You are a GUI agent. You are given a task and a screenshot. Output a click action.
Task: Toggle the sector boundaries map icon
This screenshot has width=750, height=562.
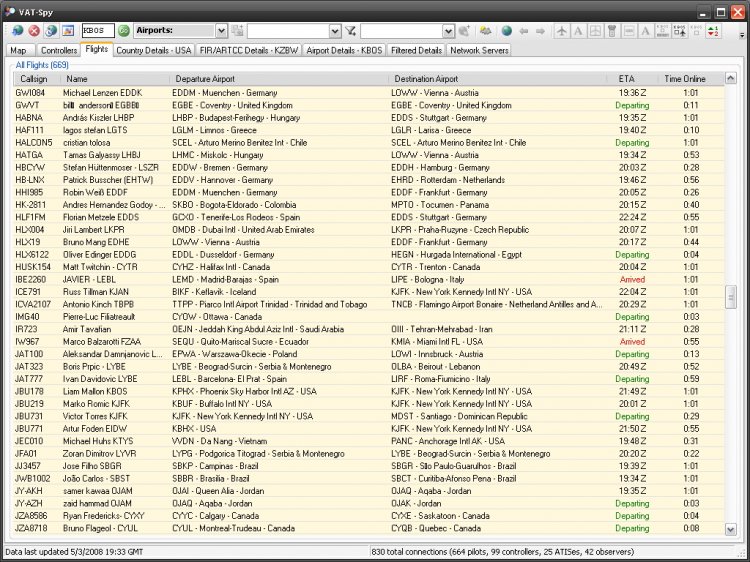[x=595, y=31]
